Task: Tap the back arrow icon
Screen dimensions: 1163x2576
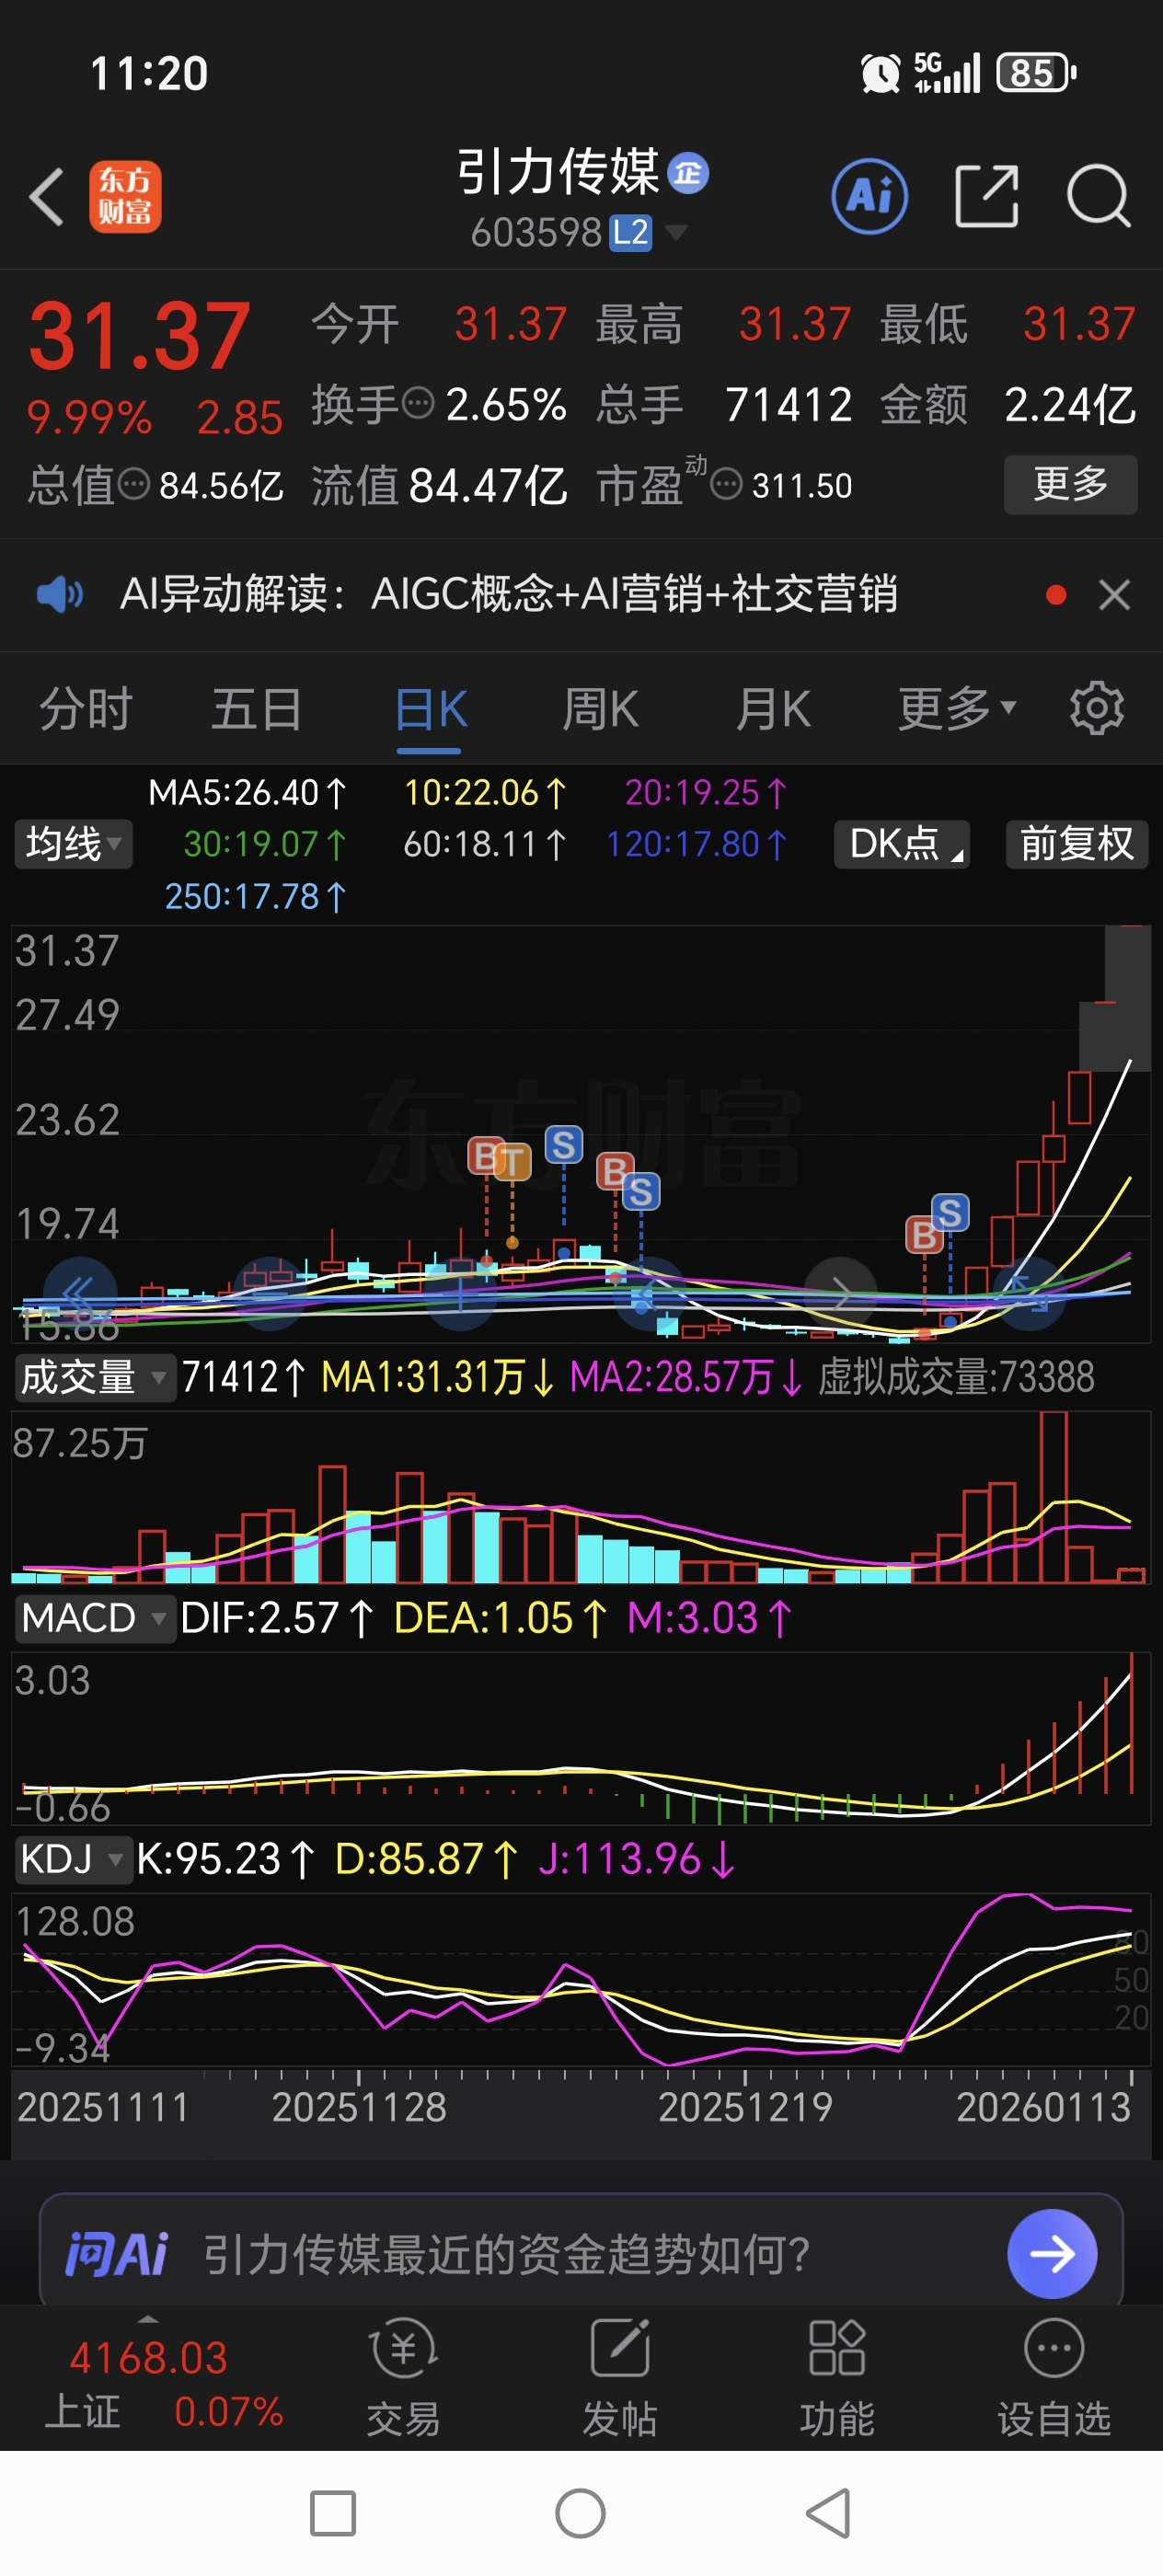Action: tap(47, 196)
